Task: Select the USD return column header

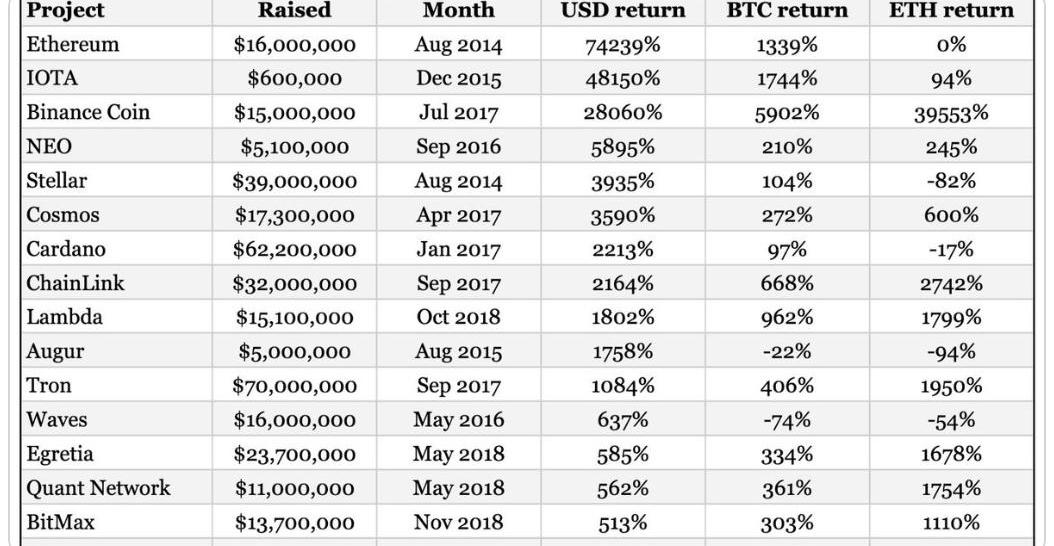Action: pos(621,11)
